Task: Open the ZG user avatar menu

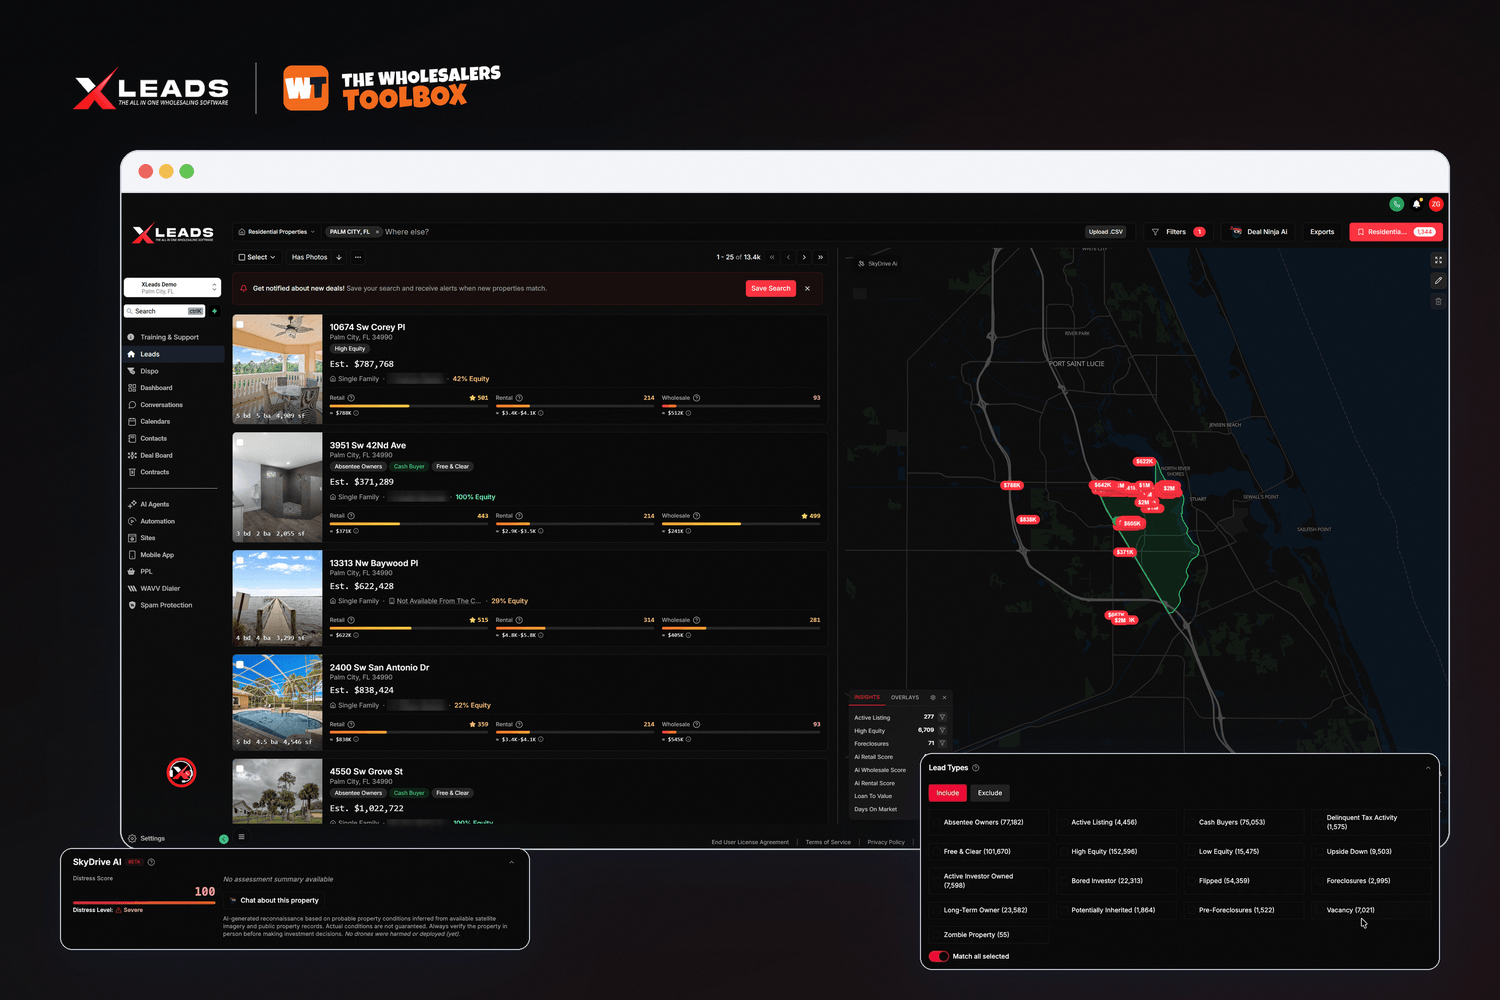Action: (1436, 204)
